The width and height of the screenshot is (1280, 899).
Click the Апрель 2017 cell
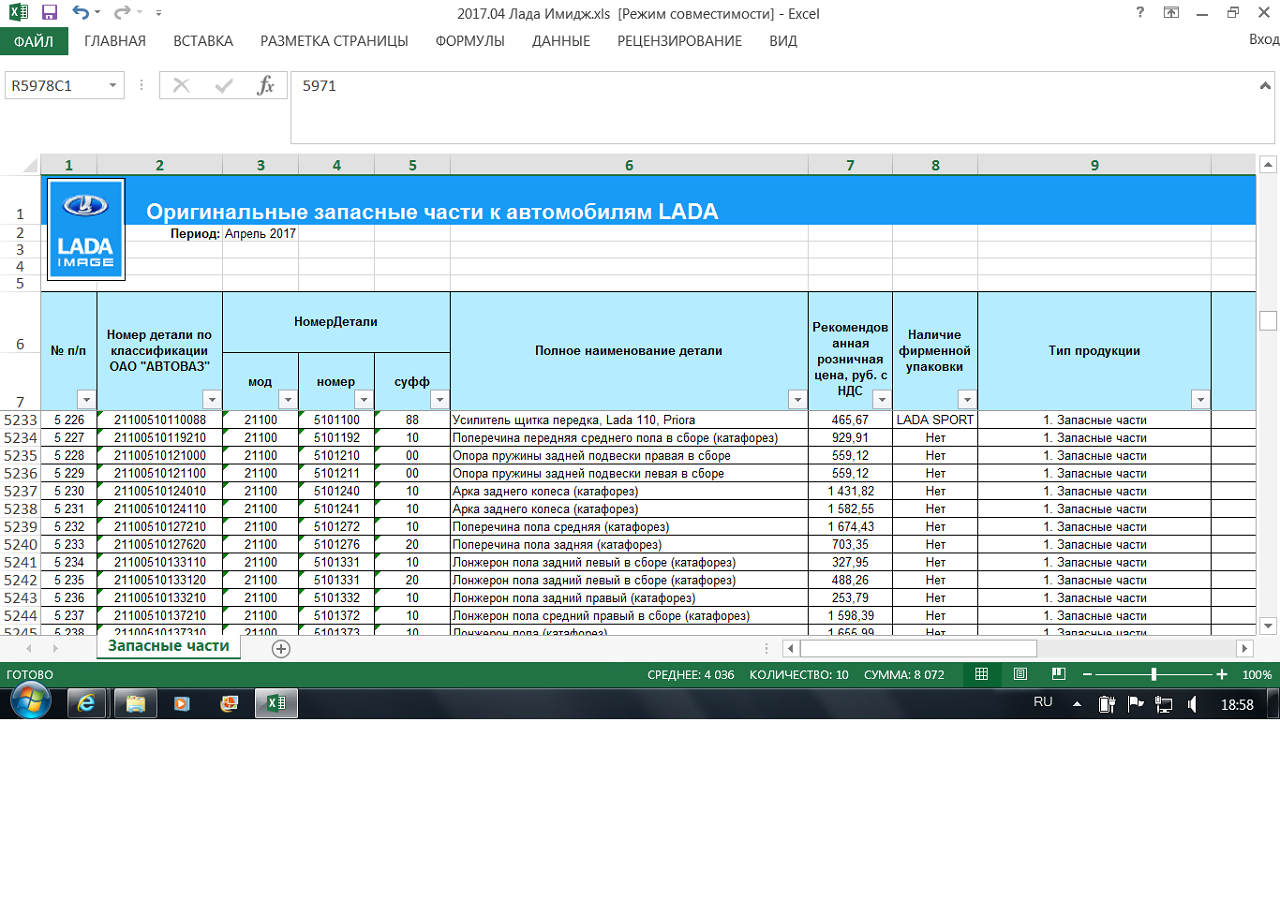point(260,234)
